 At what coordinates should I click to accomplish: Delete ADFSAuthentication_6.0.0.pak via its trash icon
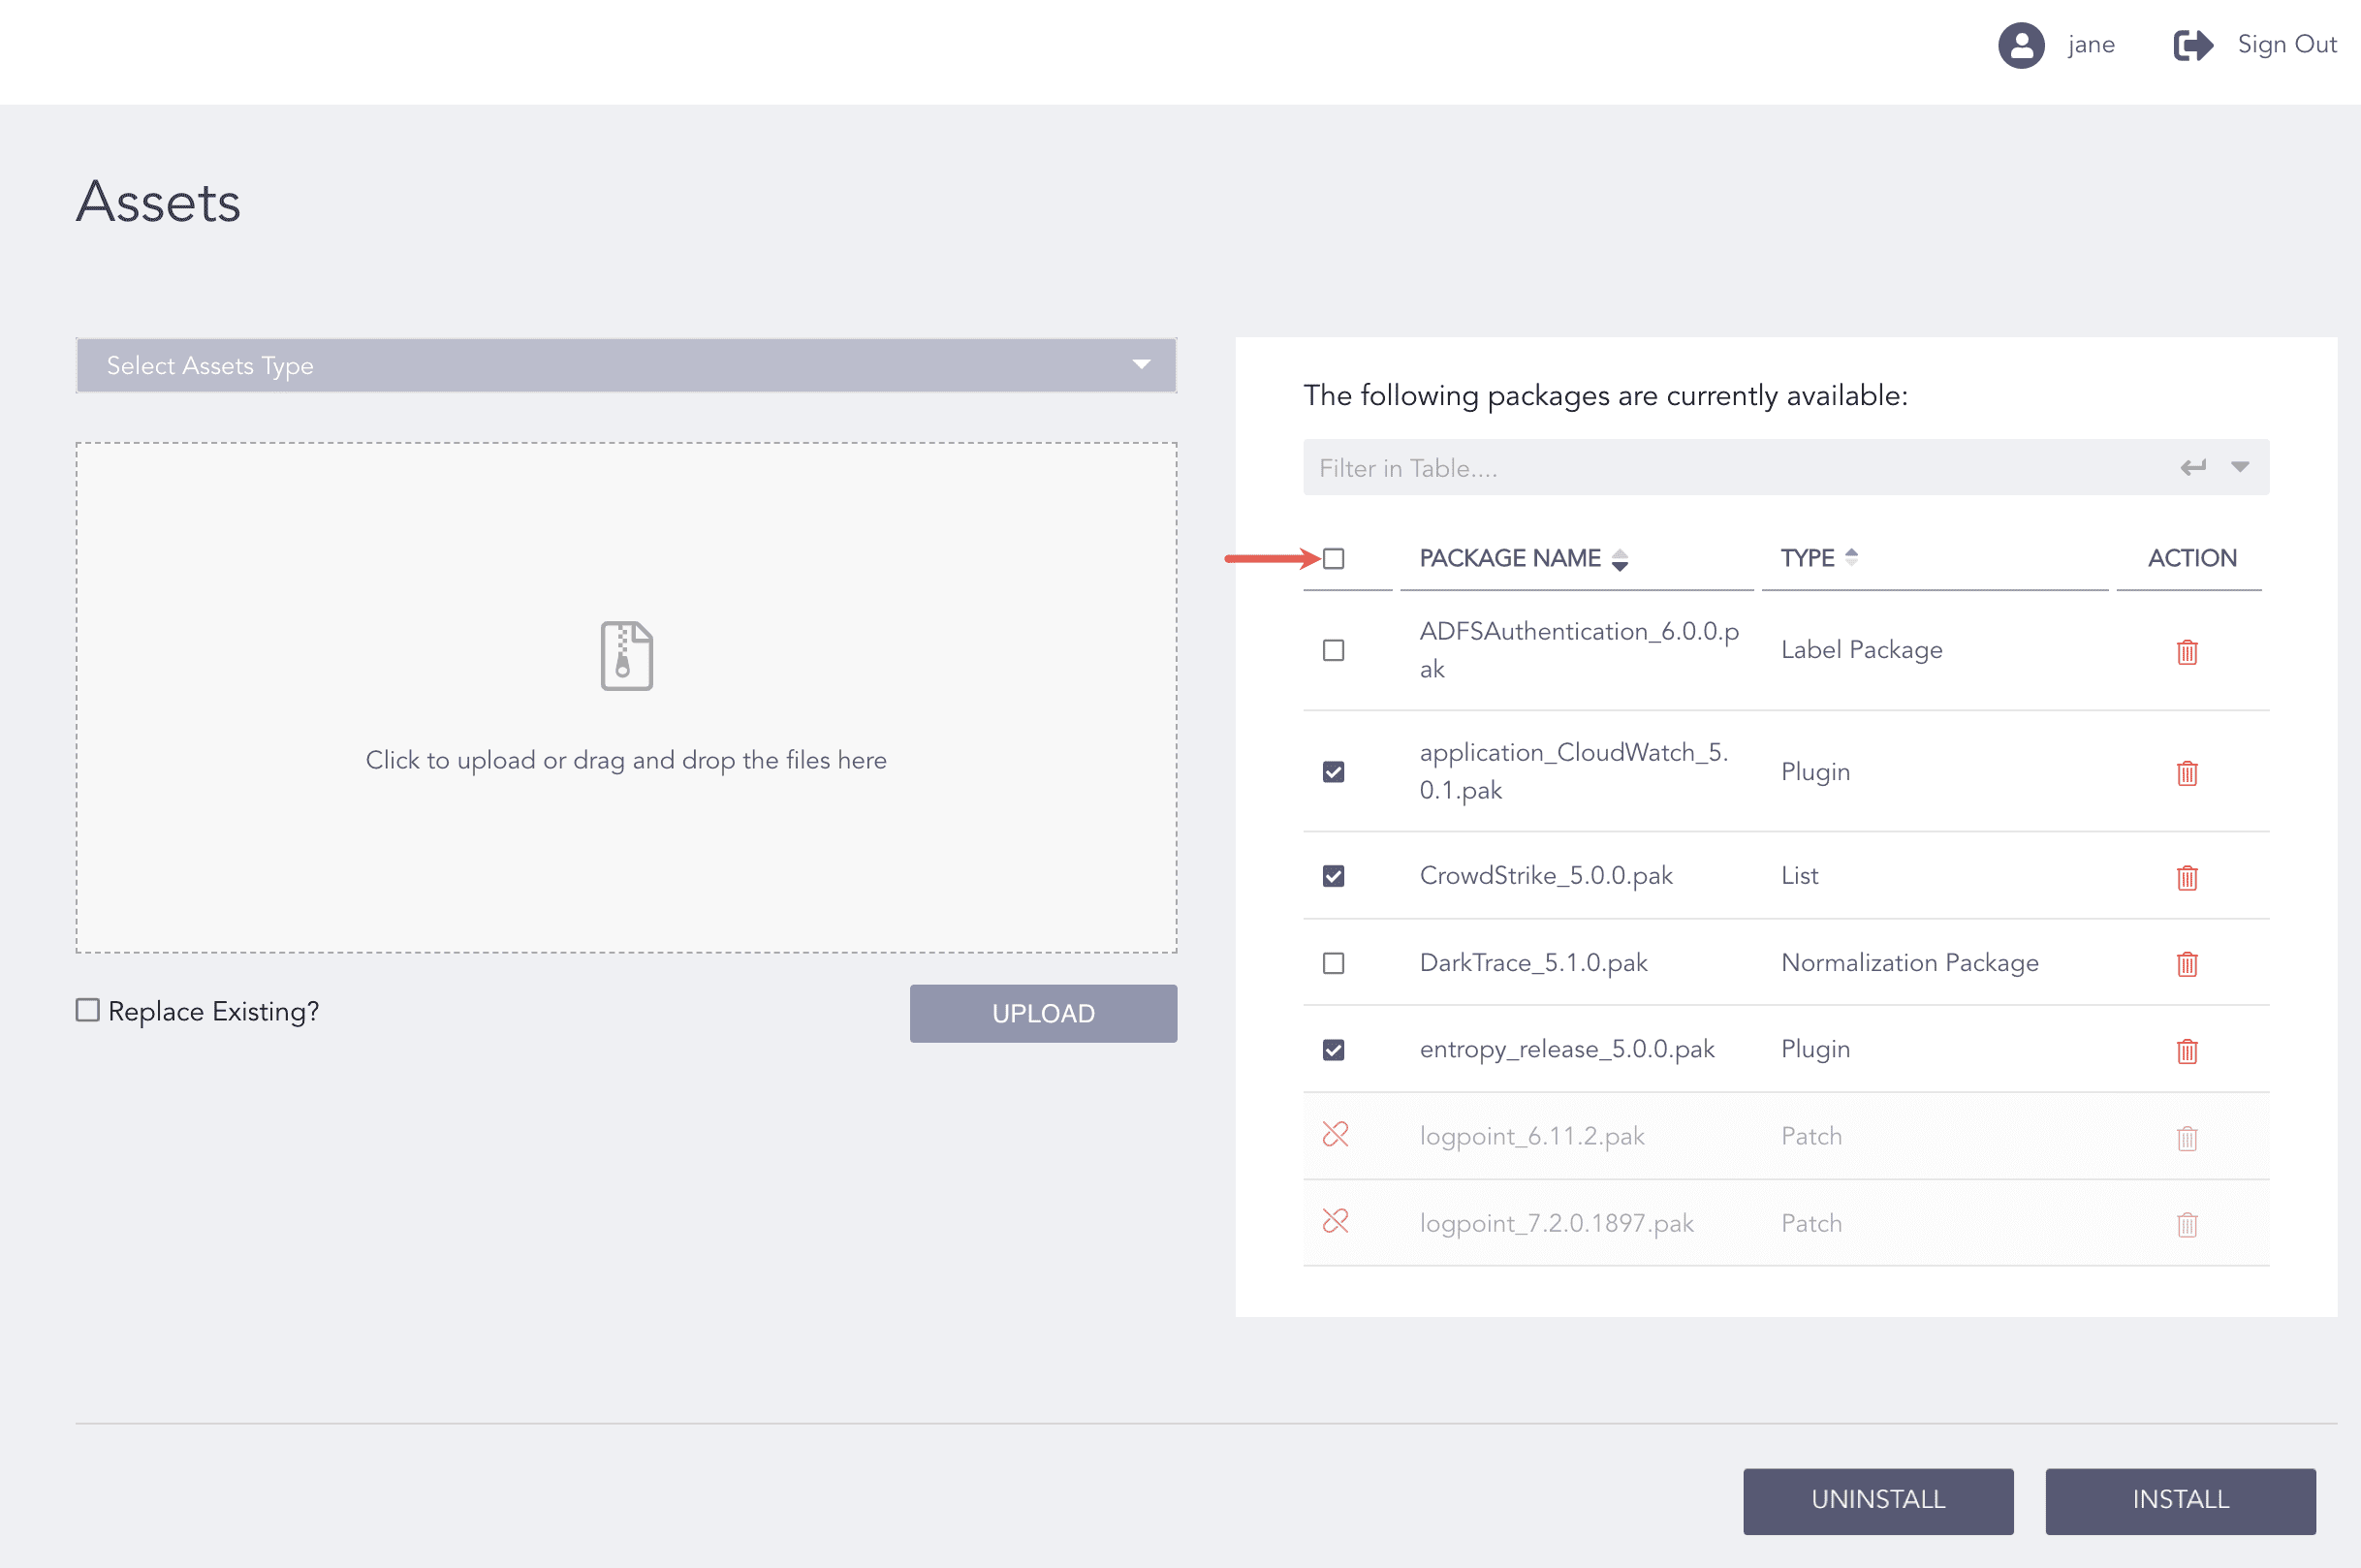pyautogui.click(x=2187, y=652)
